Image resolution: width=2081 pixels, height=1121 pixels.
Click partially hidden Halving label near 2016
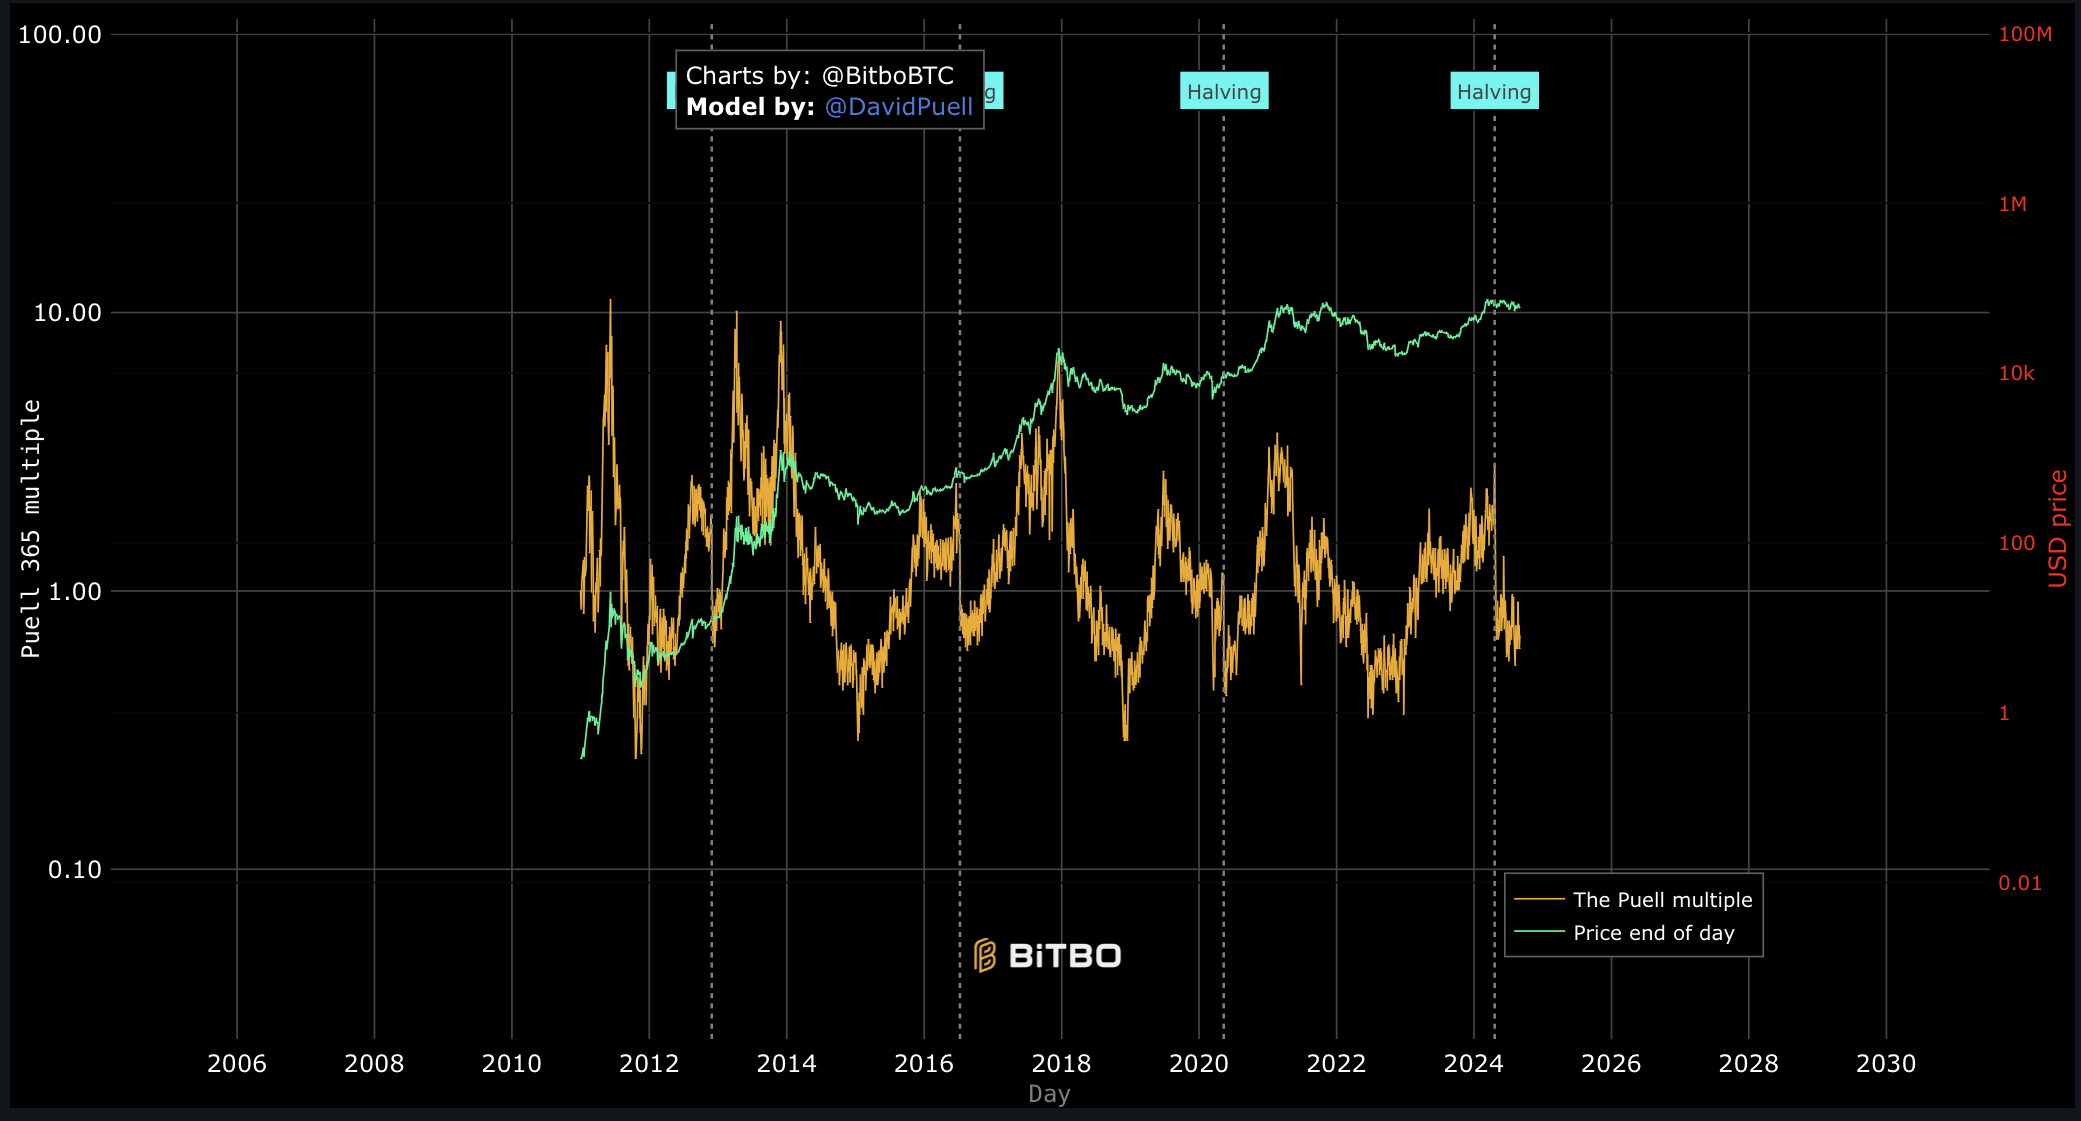point(993,92)
